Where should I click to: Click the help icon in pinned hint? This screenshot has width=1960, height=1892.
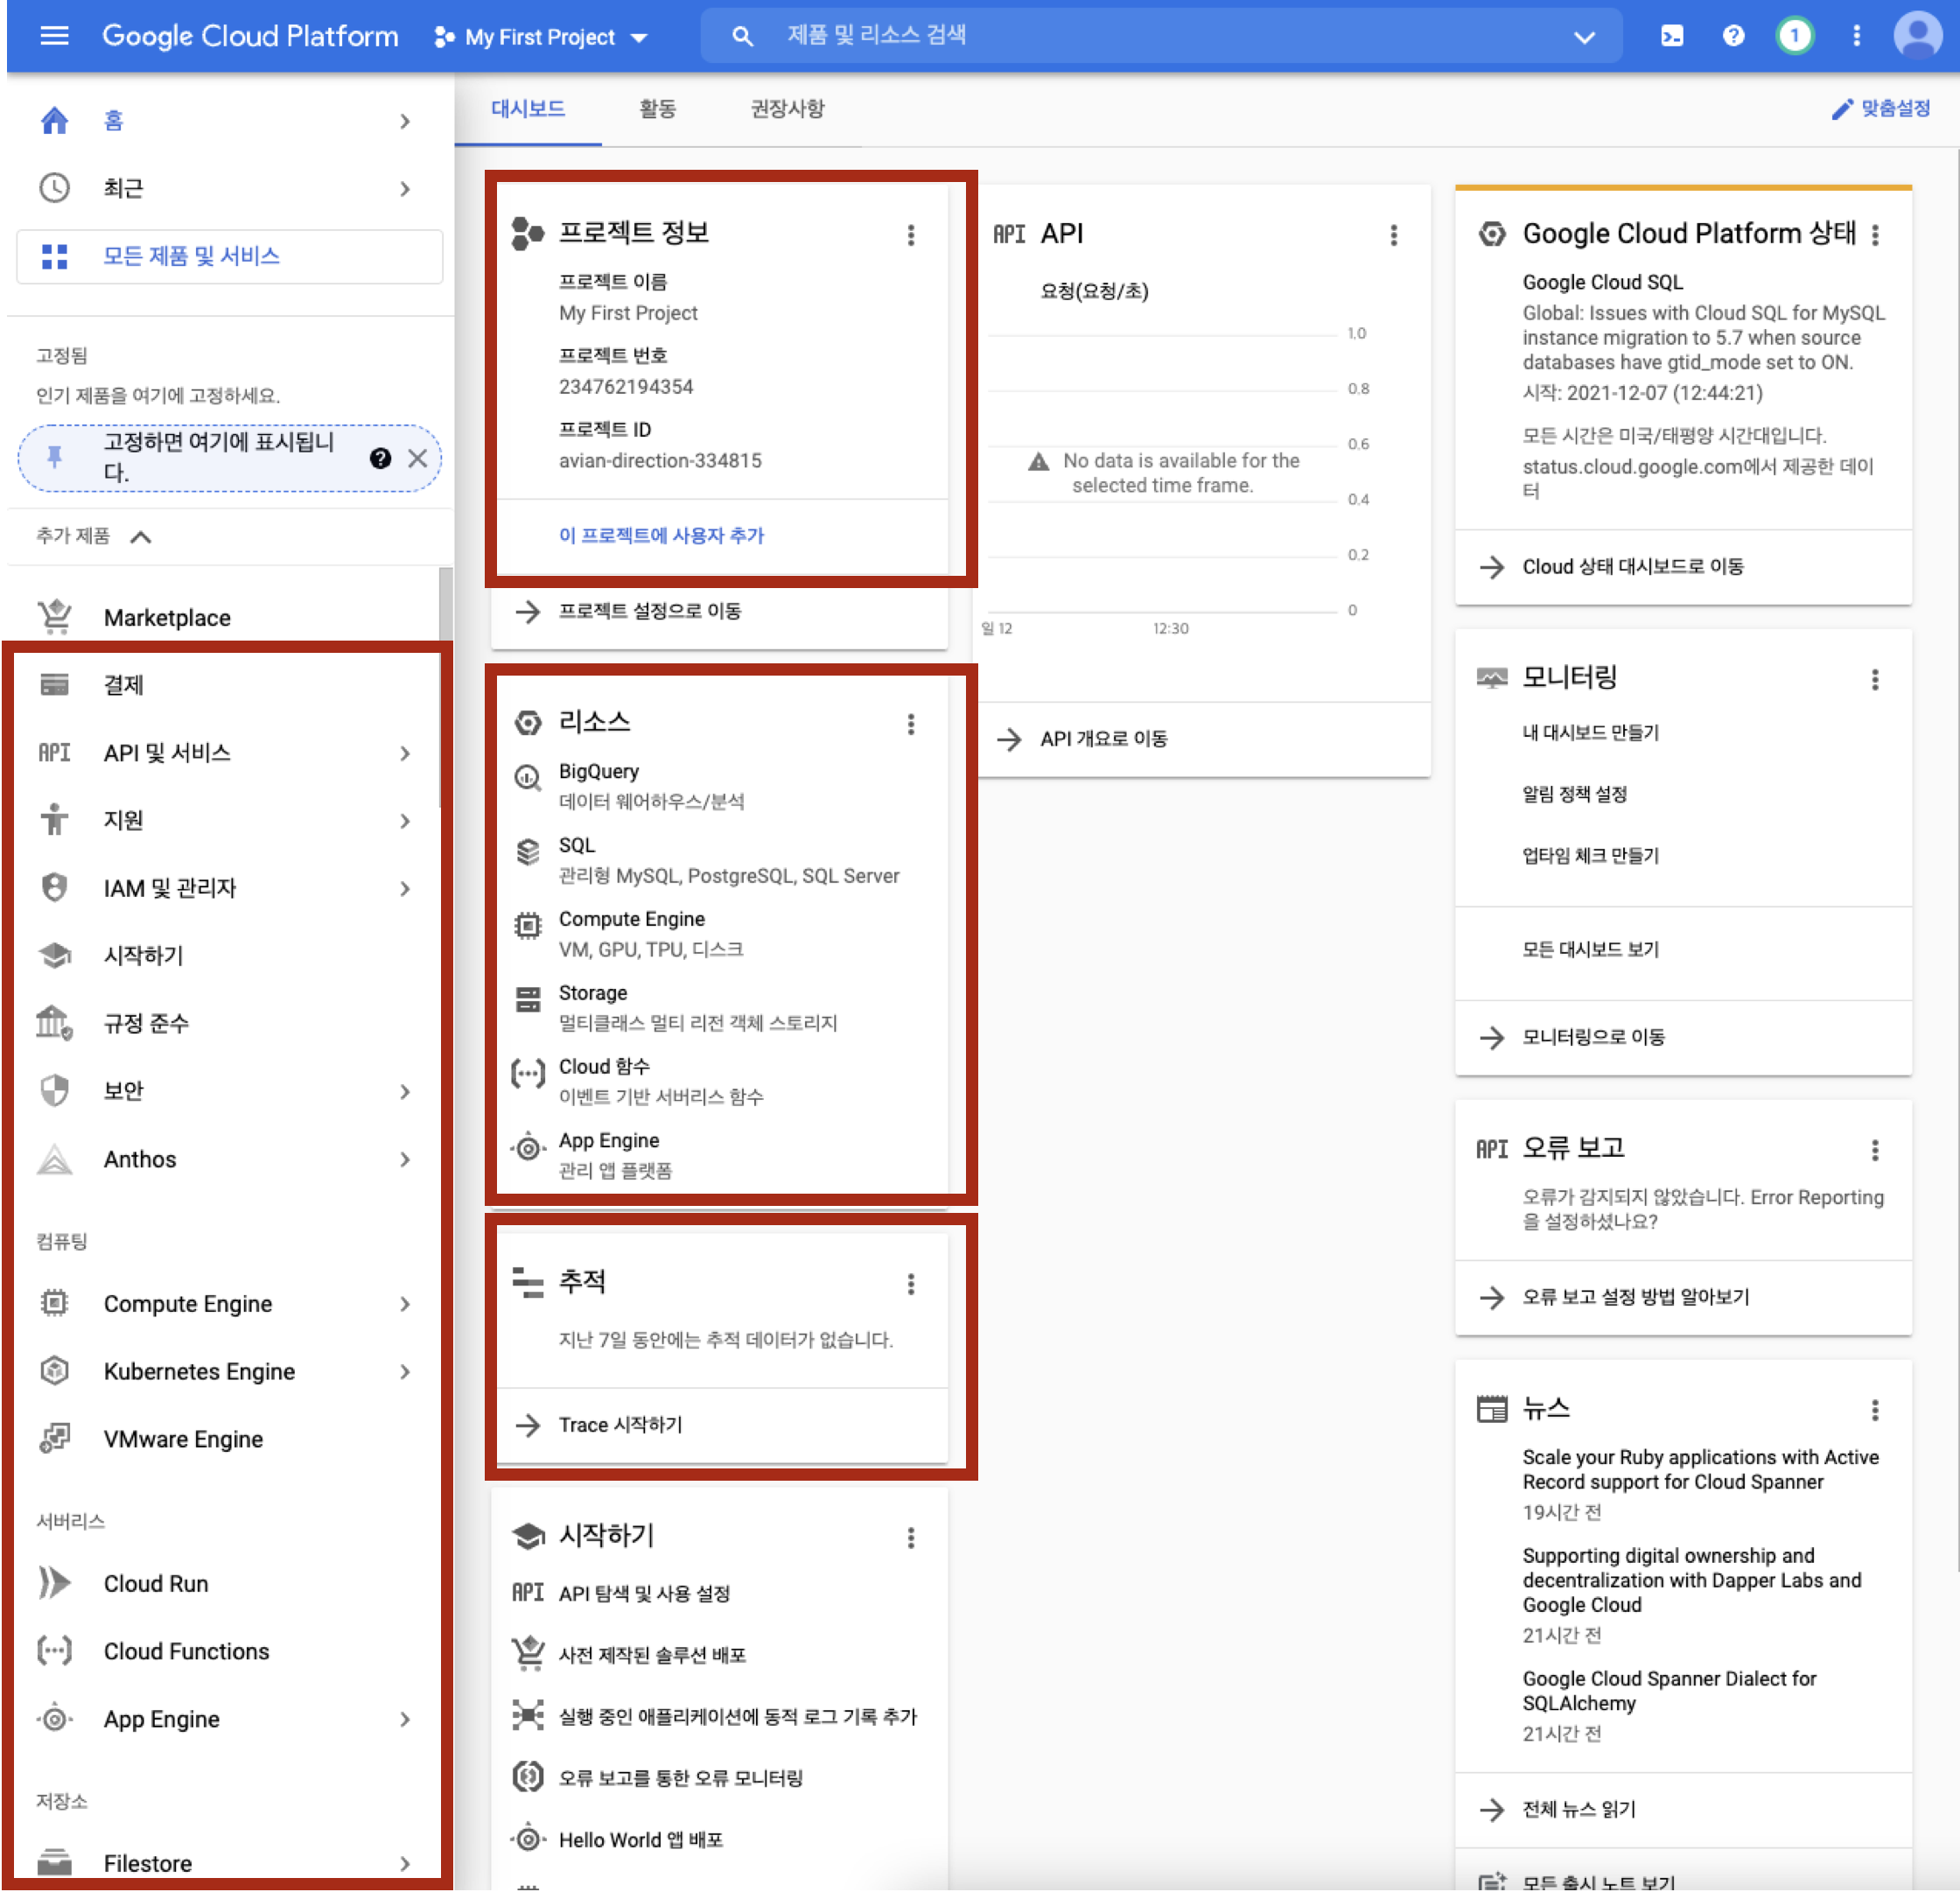coord(379,458)
